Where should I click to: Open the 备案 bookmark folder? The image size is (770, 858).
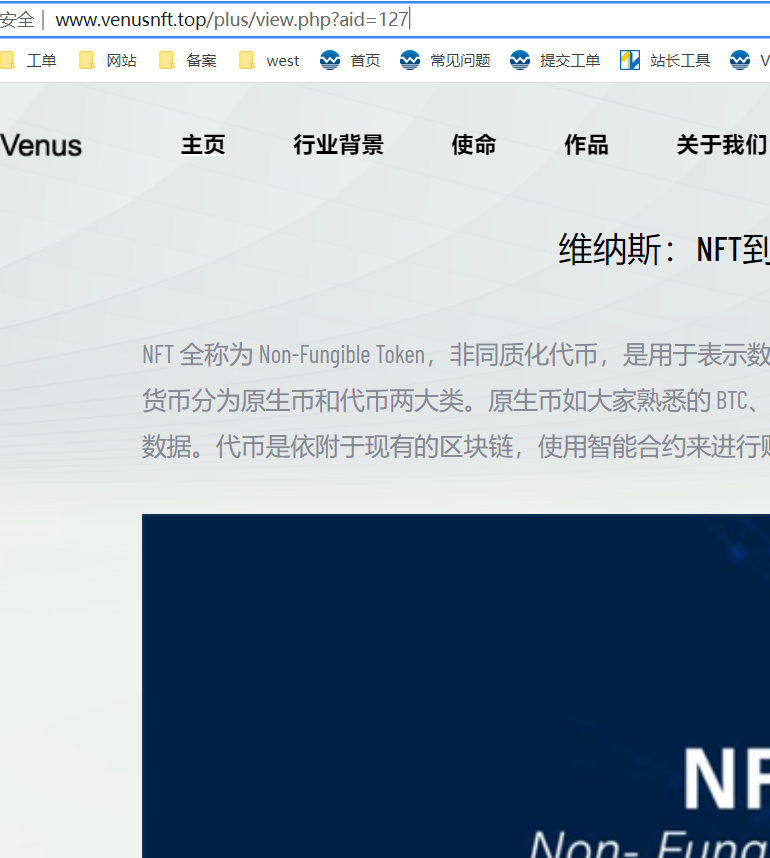tap(188, 61)
